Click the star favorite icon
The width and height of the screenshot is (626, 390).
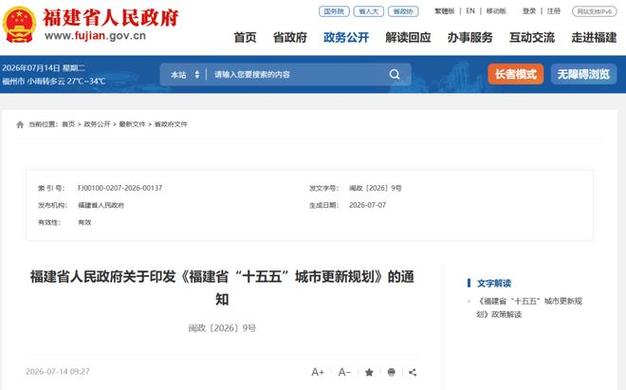369,372
